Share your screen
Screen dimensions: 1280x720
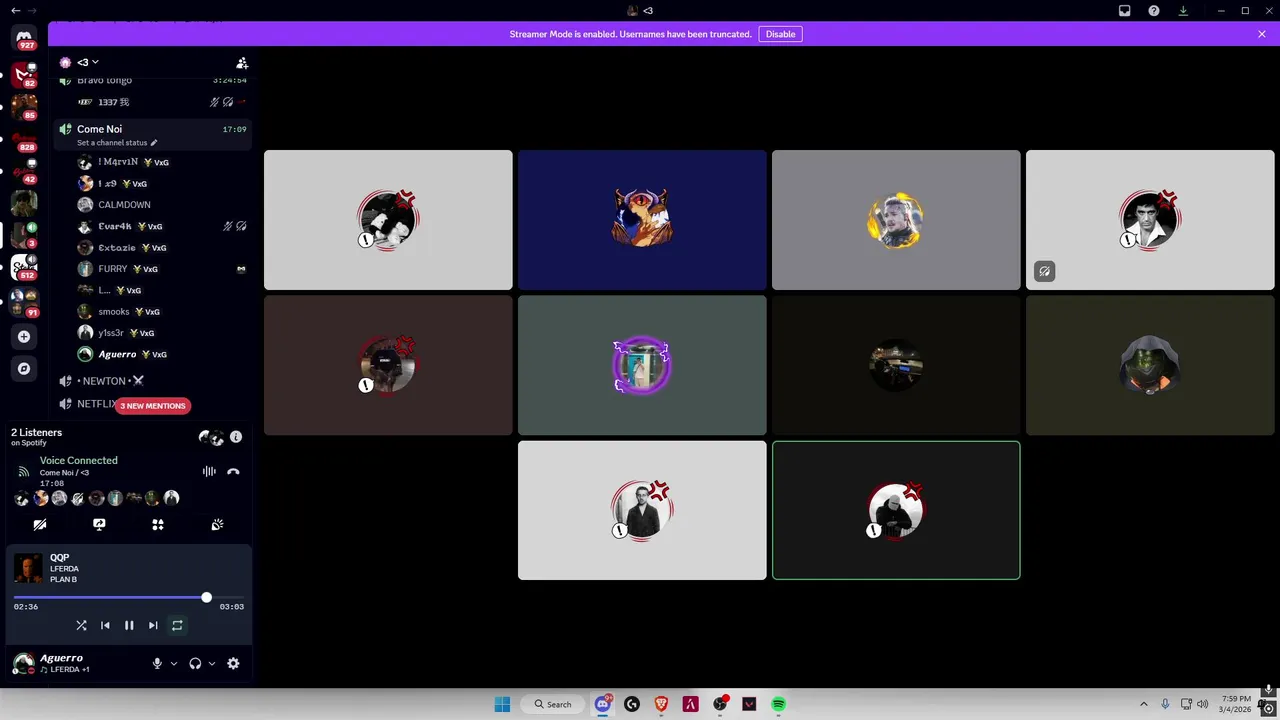point(99,524)
